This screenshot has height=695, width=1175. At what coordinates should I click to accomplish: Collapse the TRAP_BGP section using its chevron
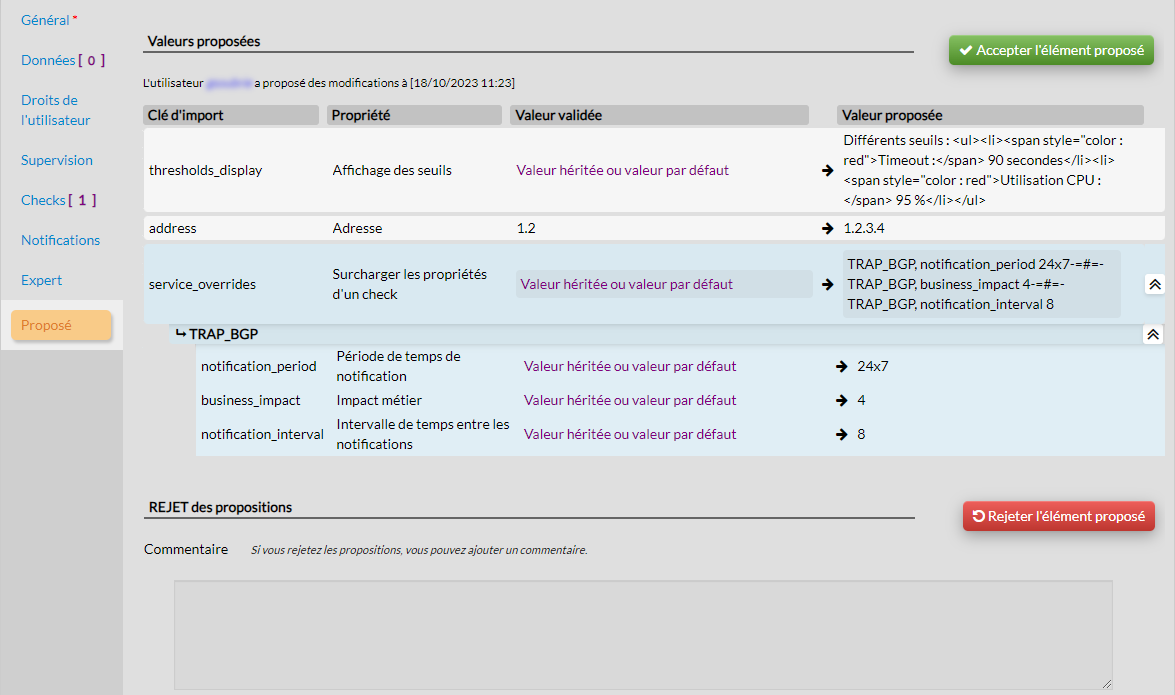pyautogui.click(x=1153, y=335)
